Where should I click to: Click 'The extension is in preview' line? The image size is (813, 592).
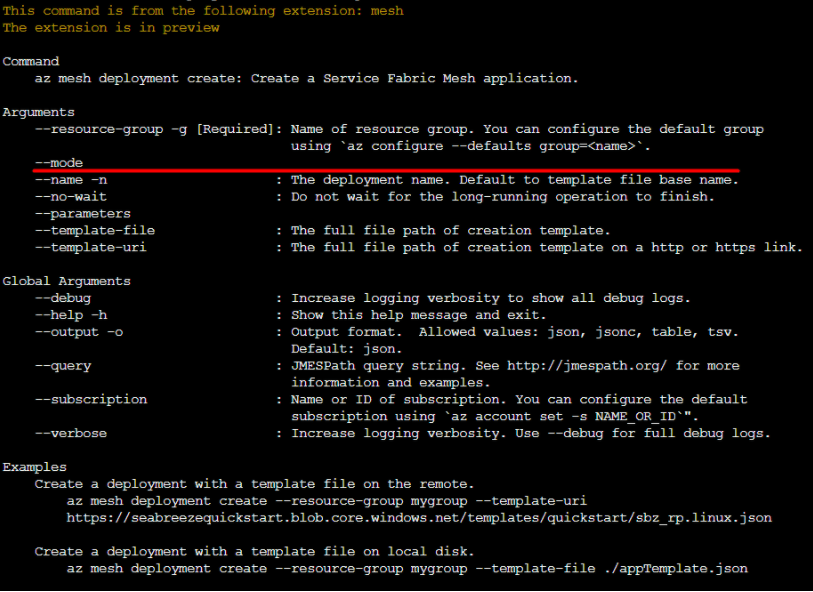(111, 28)
